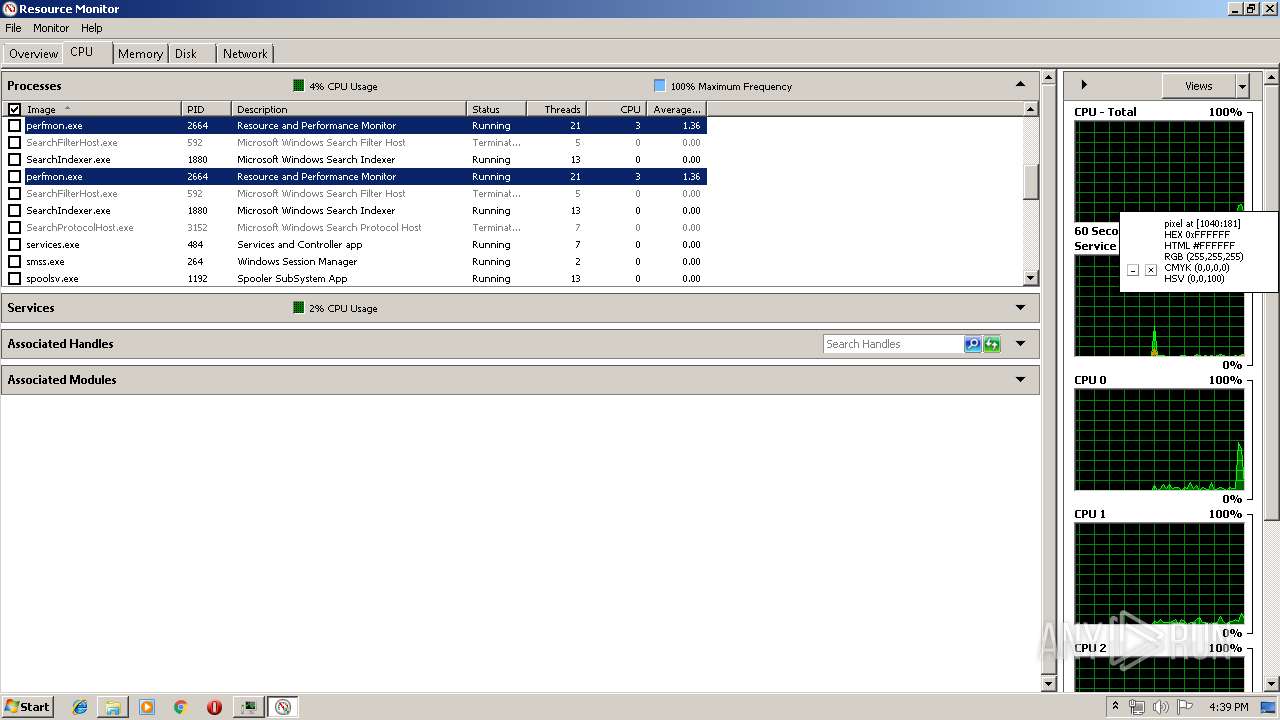
Task: Sort by Threads column header
Action: pyautogui.click(x=556, y=109)
